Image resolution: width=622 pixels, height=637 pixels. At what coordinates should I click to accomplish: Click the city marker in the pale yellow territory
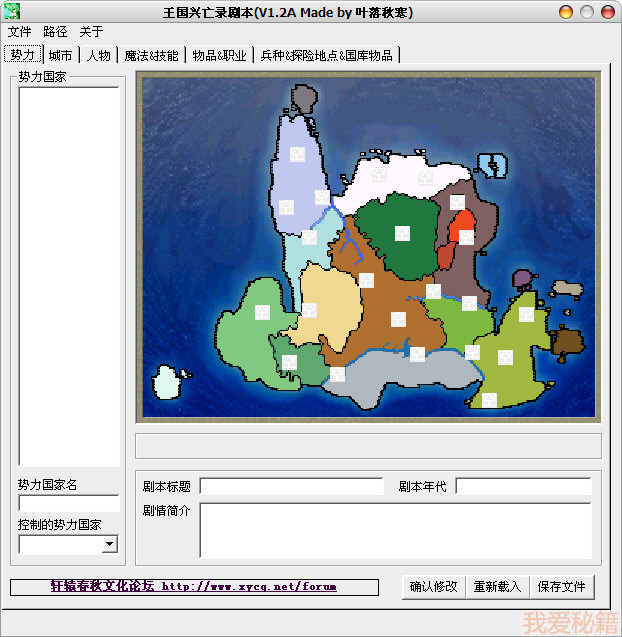tap(310, 310)
